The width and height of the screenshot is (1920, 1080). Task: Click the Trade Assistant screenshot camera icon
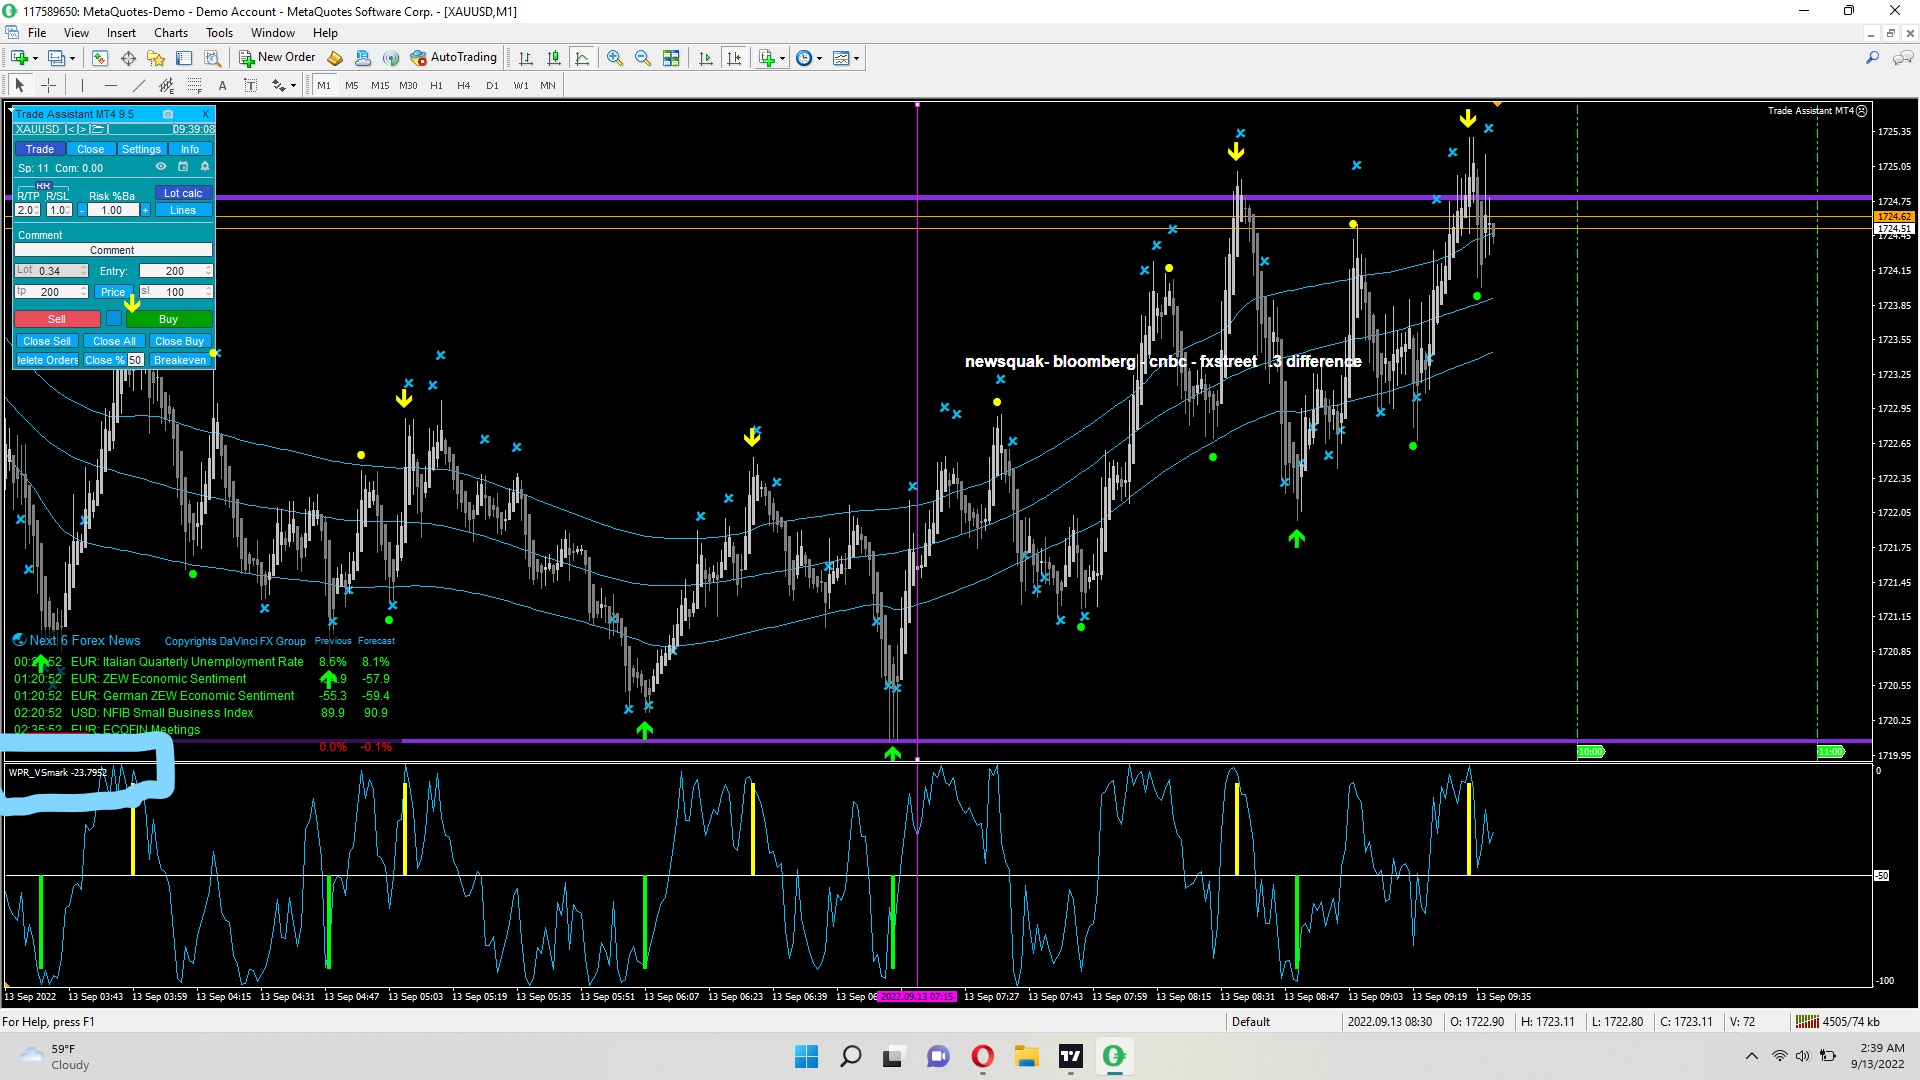pos(168,114)
